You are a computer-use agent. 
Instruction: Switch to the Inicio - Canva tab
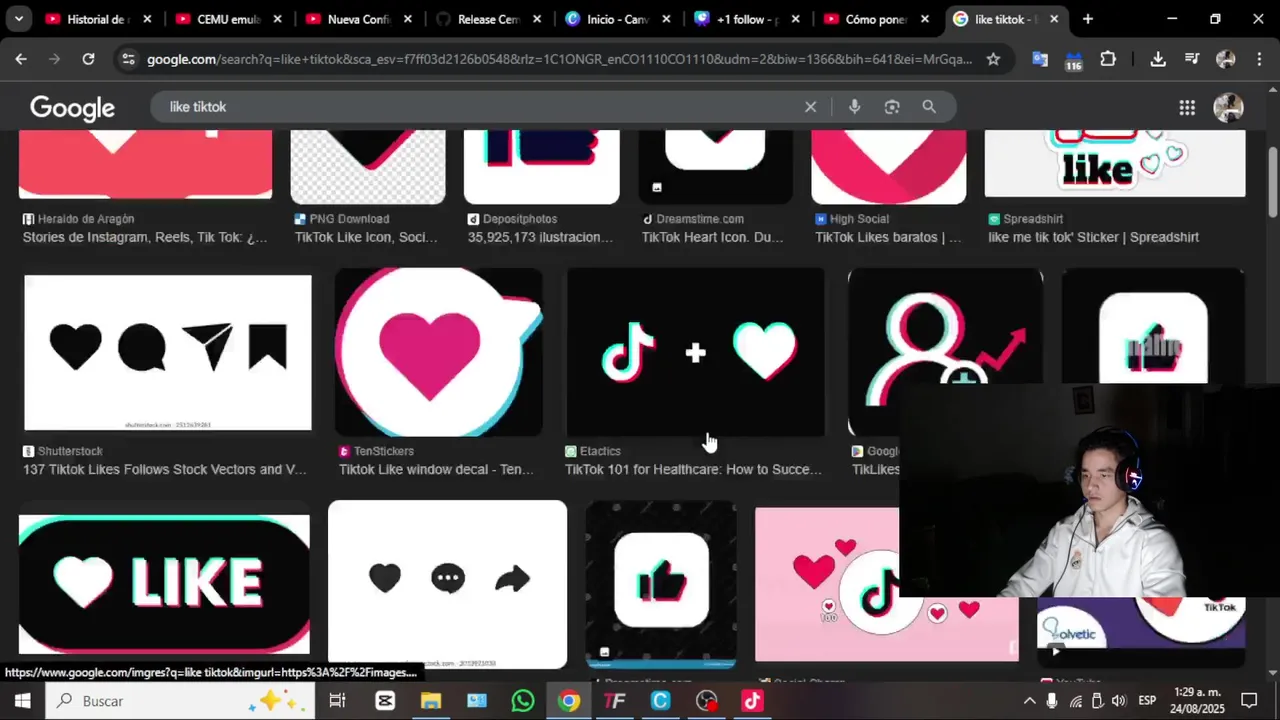617,19
